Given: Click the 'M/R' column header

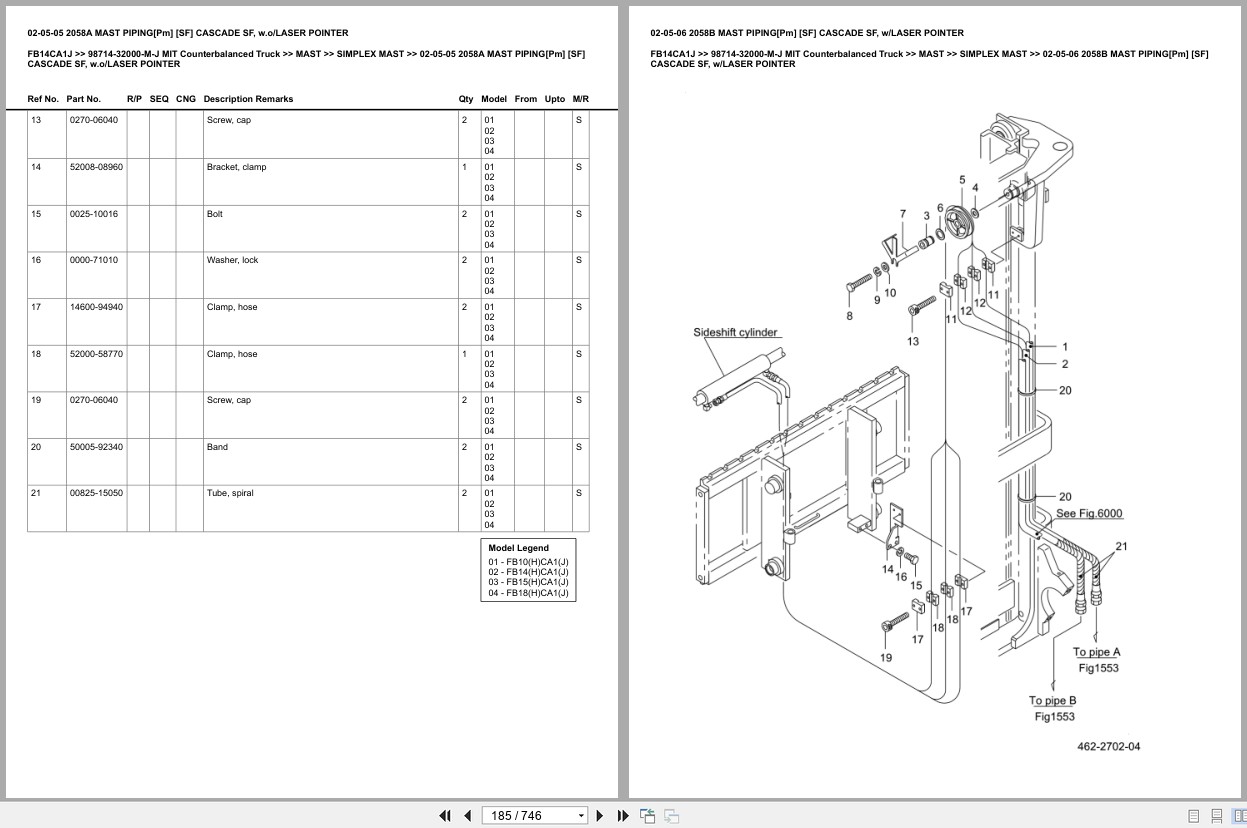Looking at the screenshot, I should 580,99.
